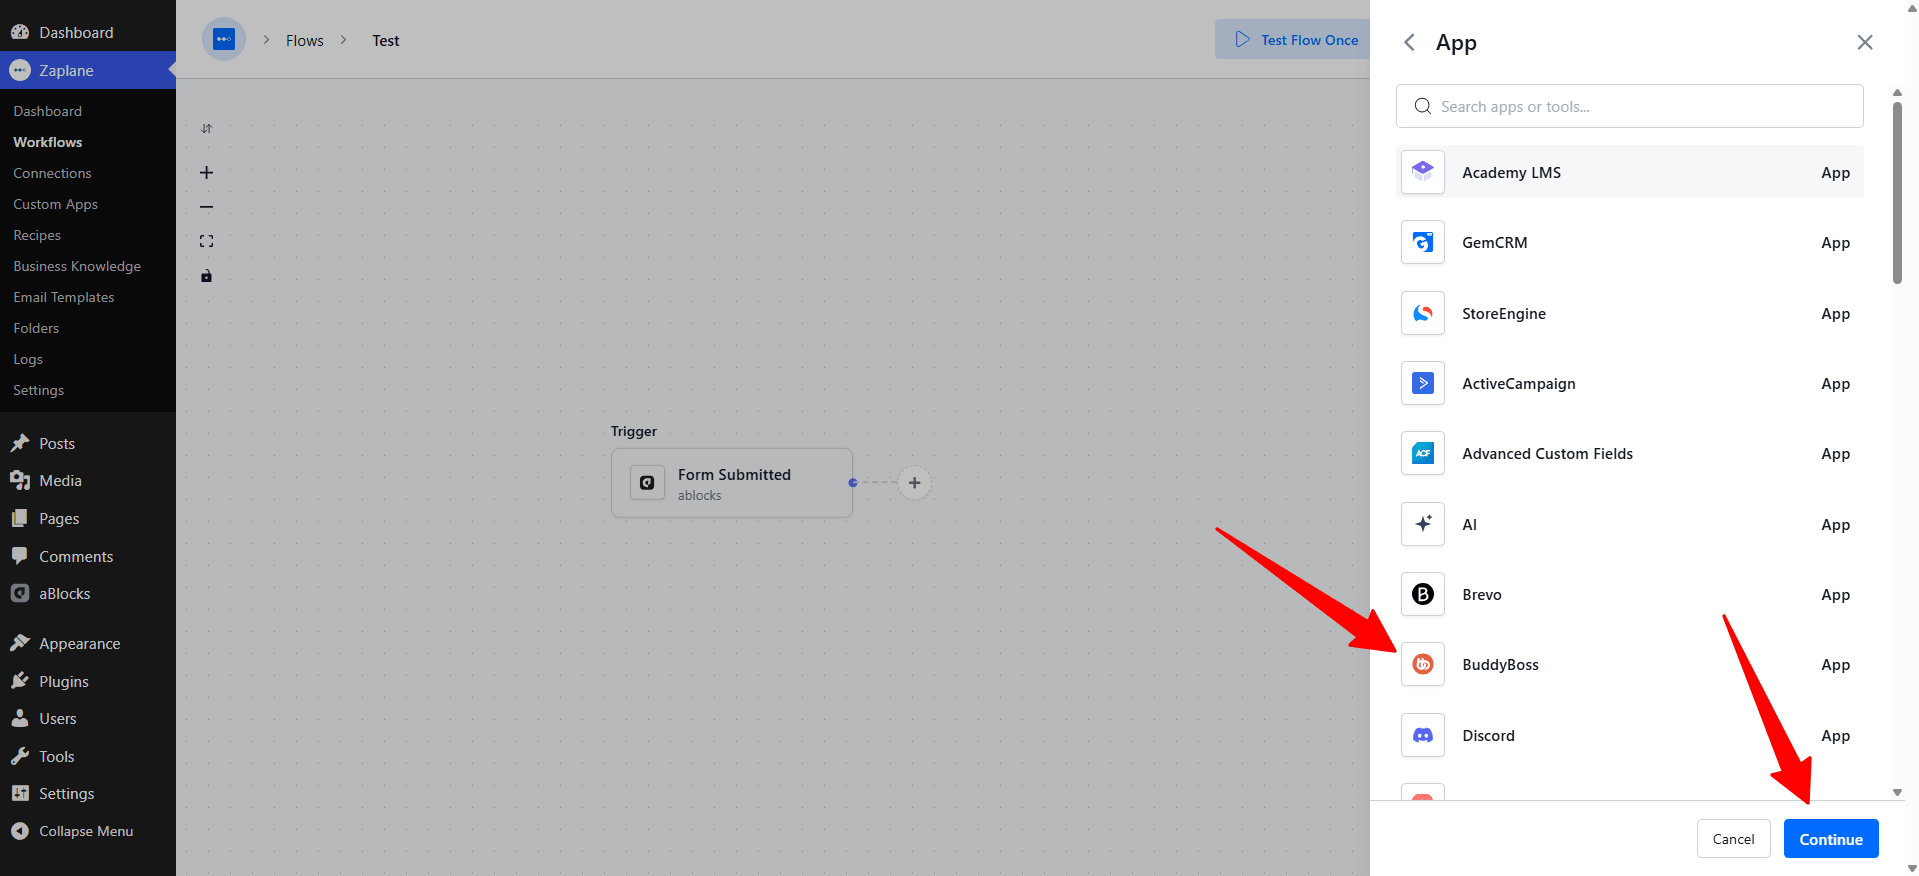Open Folders submenu item
The width and height of the screenshot is (1919, 876).
pyautogui.click(x=36, y=328)
